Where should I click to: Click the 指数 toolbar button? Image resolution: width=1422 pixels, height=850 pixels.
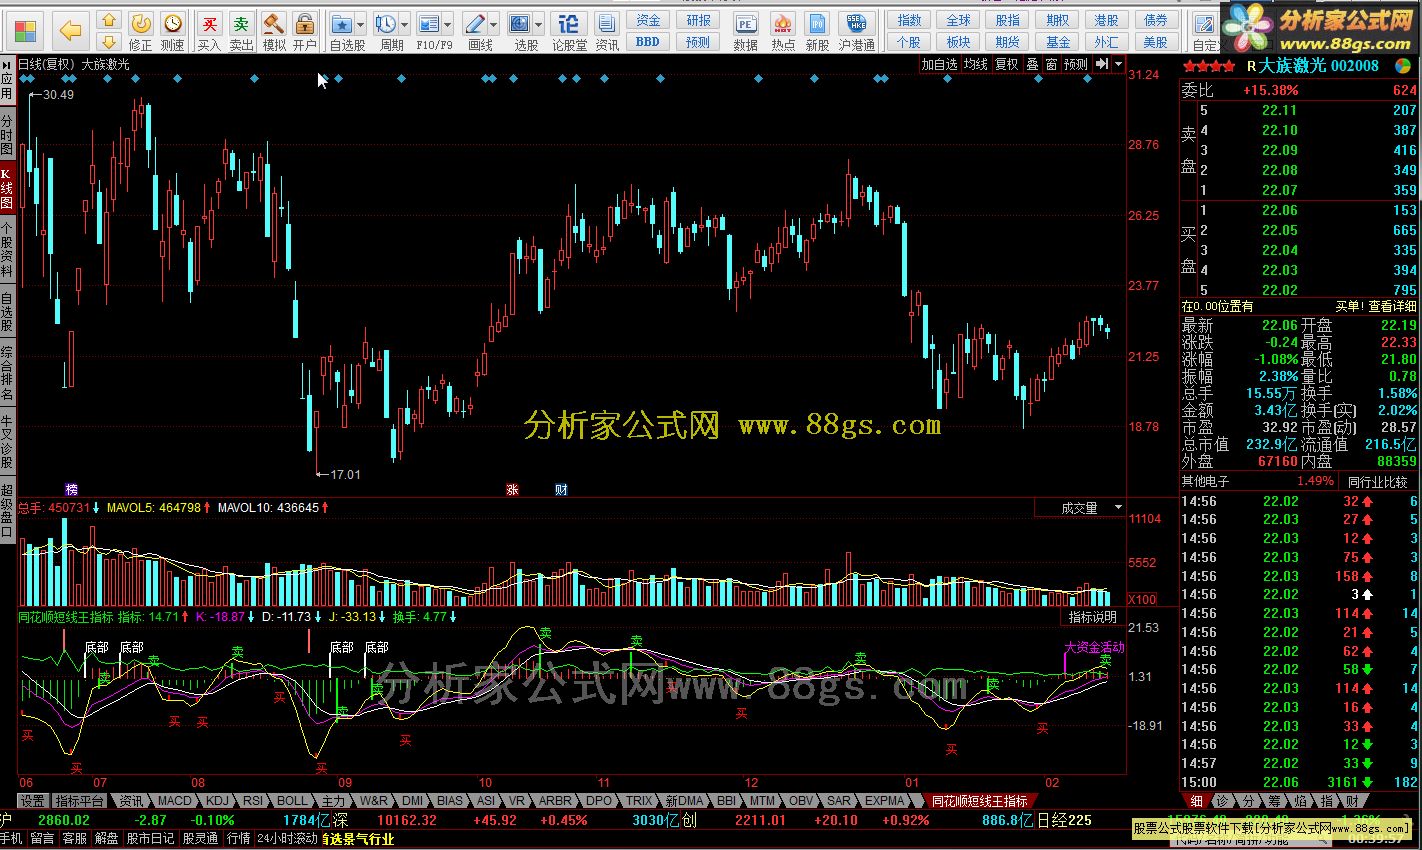pos(909,20)
